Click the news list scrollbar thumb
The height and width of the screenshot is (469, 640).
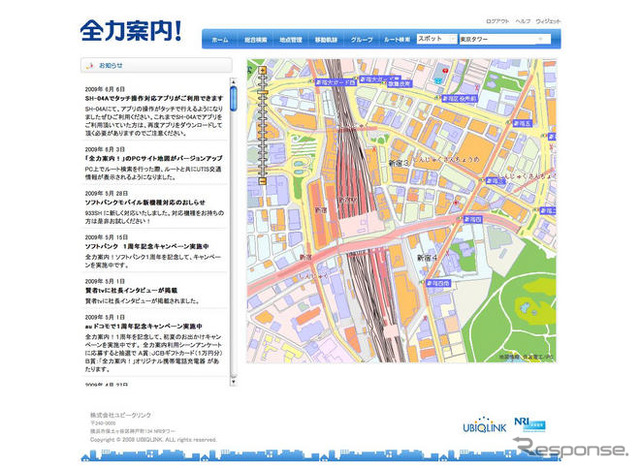233,98
